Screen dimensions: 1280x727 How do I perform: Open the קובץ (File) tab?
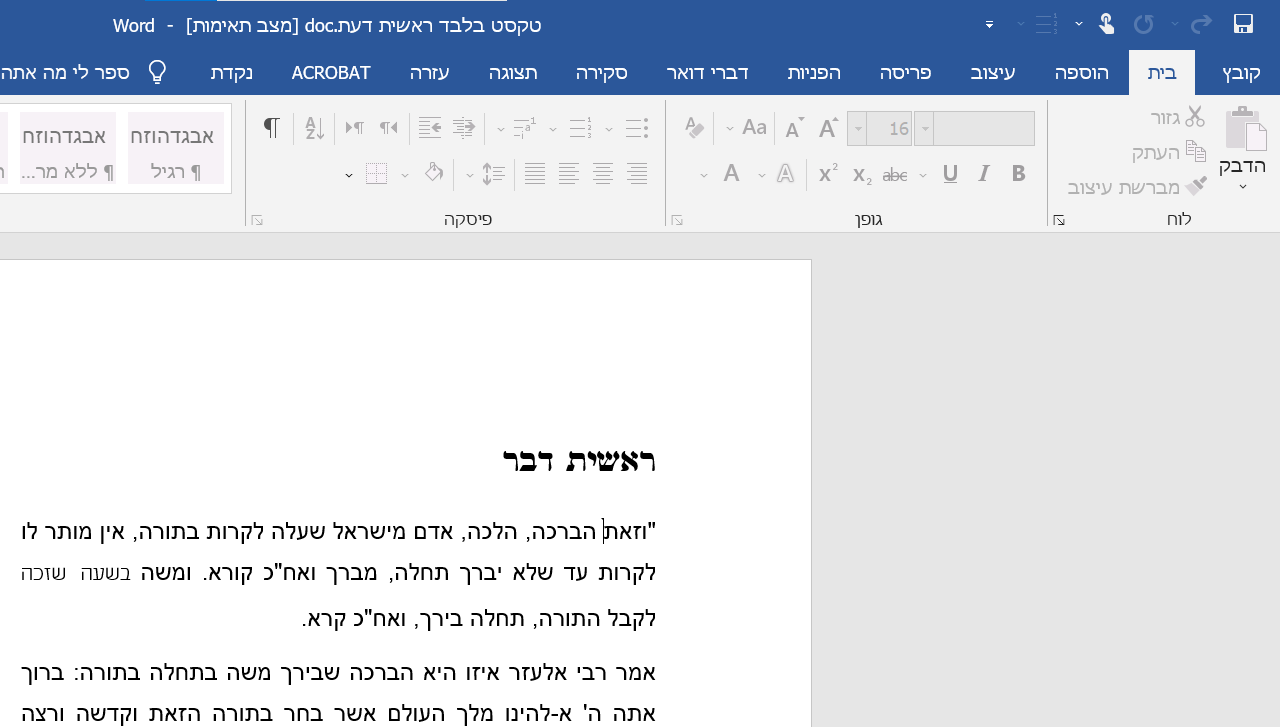point(1242,72)
